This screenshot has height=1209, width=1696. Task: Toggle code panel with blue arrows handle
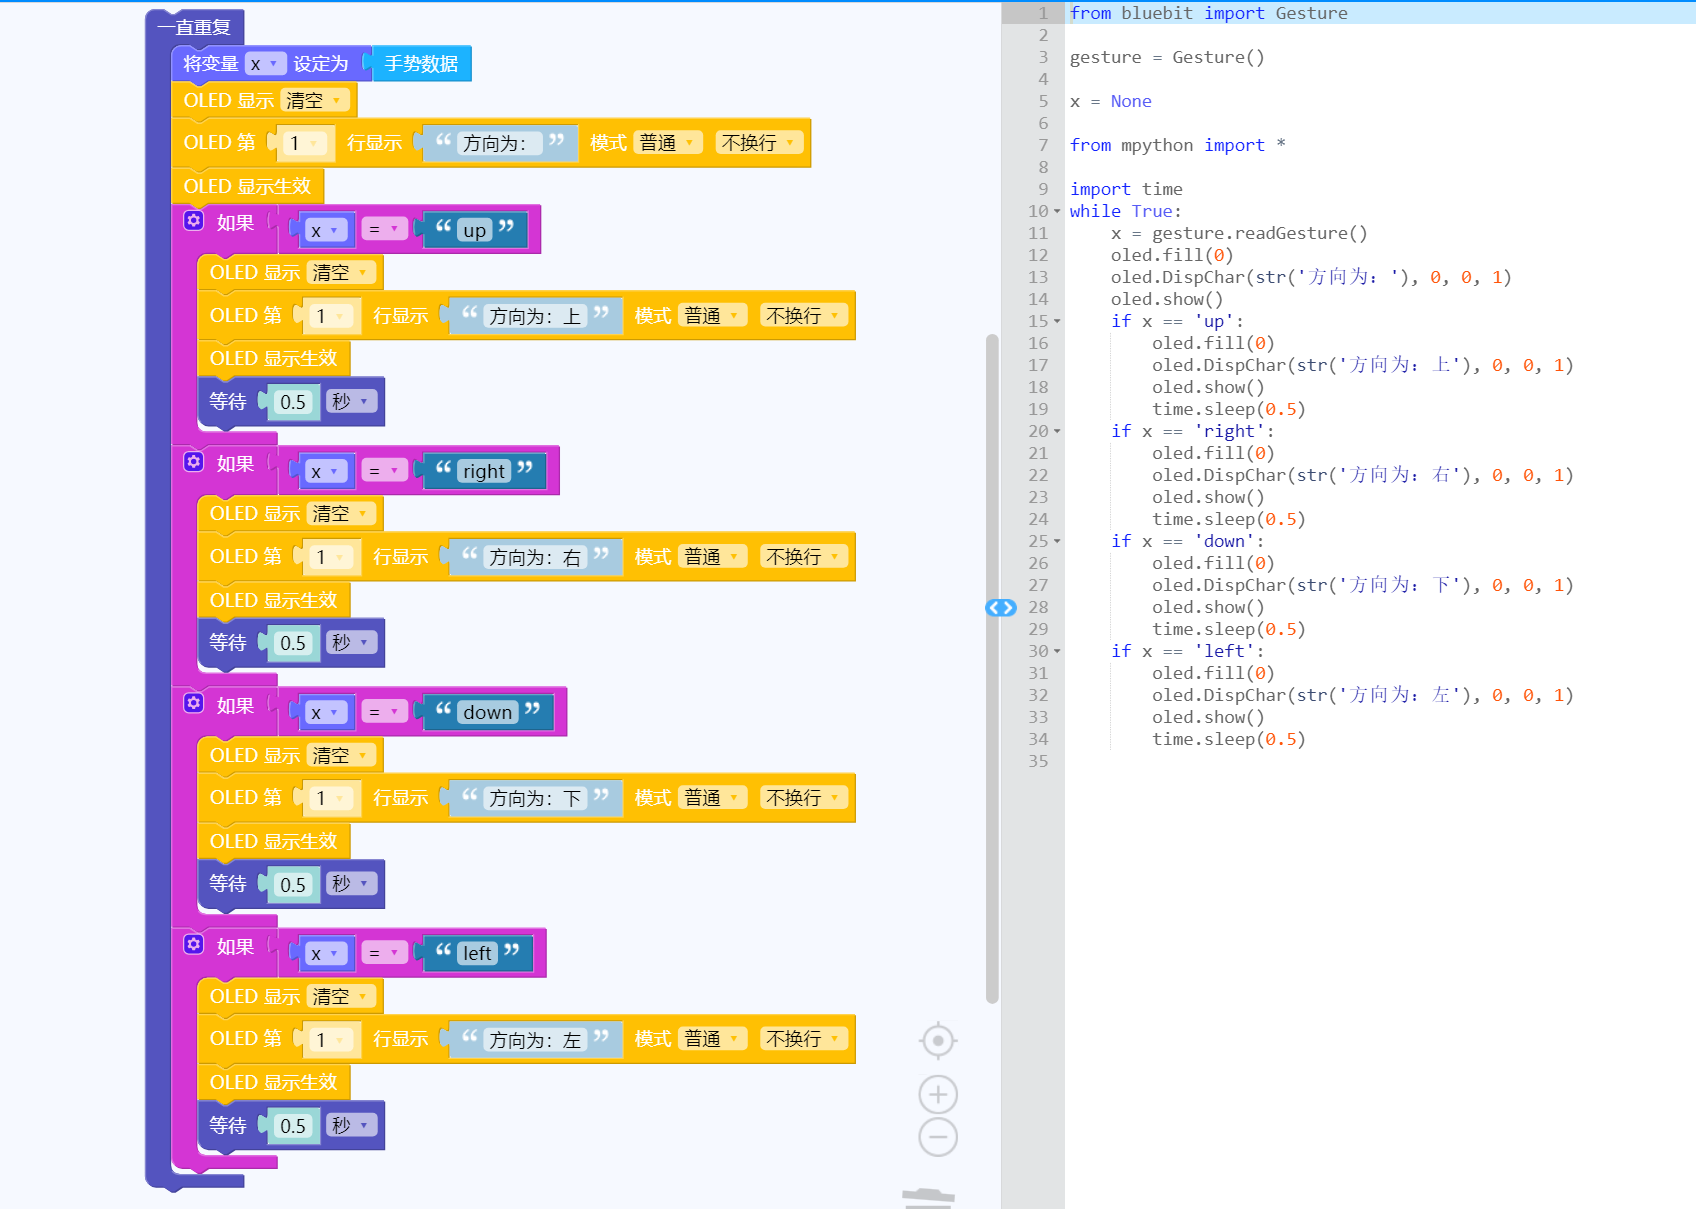pyautogui.click(x=1000, y=608)
